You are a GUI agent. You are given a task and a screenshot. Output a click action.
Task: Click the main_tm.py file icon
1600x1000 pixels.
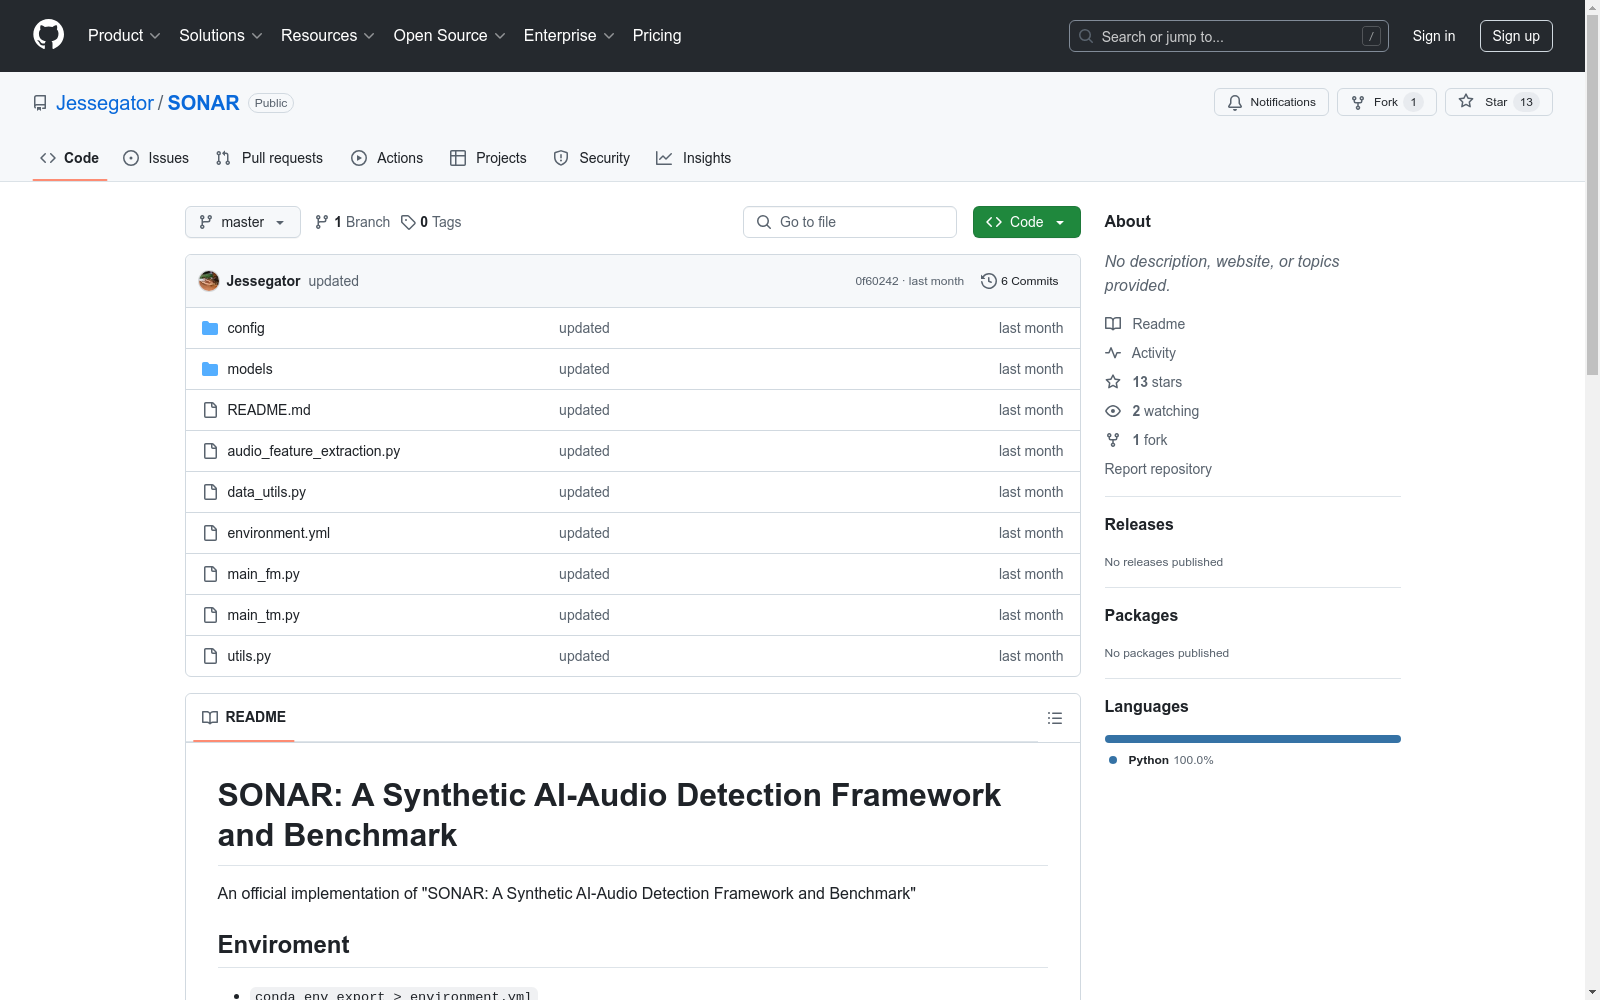pyautogui.click(x=210, y=615)
